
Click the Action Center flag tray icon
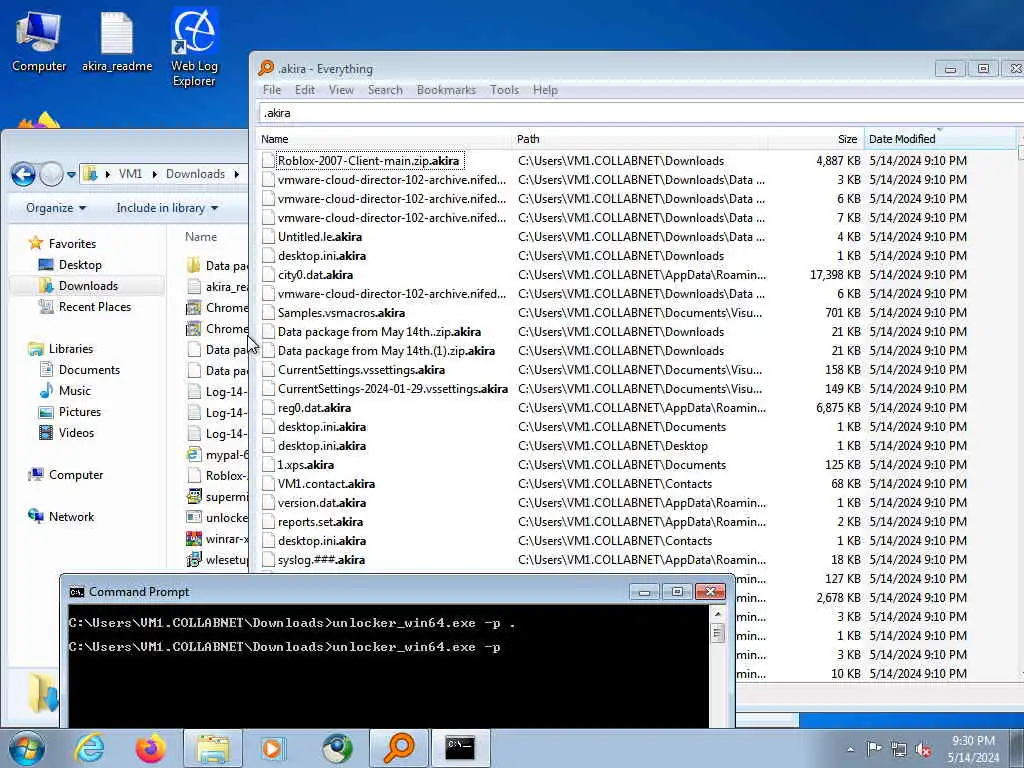[x=874, y=748]
